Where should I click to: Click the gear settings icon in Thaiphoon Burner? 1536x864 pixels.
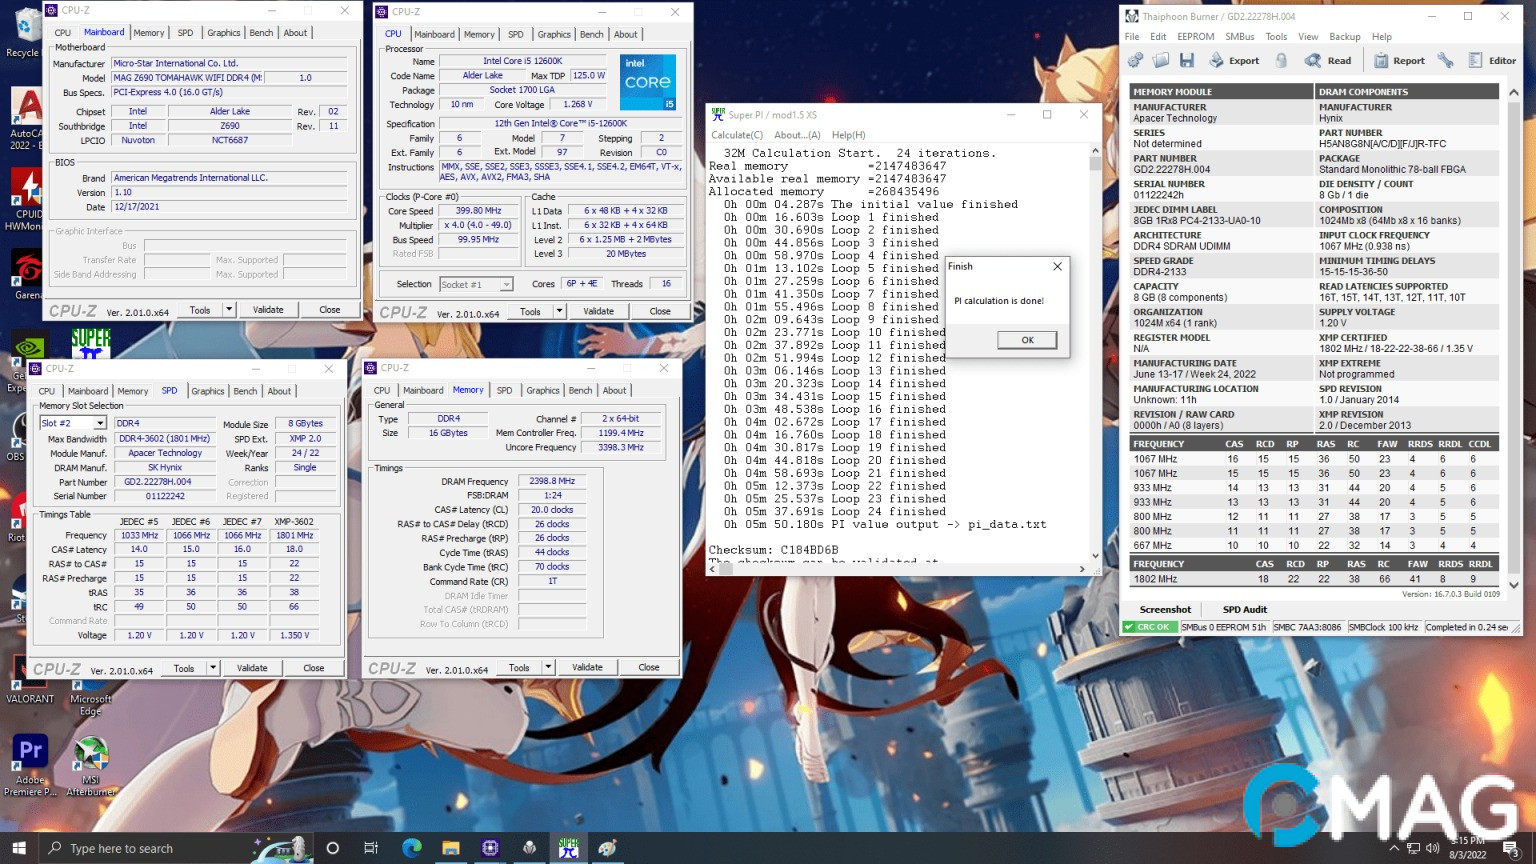point(1135,61)
